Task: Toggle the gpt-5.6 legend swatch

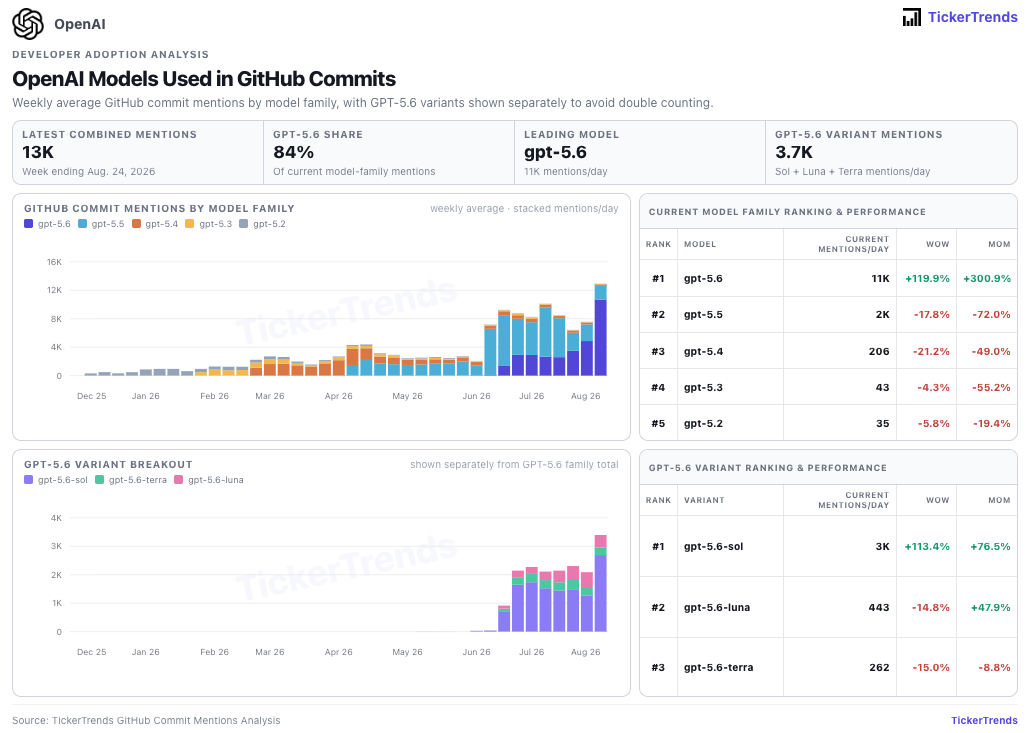Action: 28,224
